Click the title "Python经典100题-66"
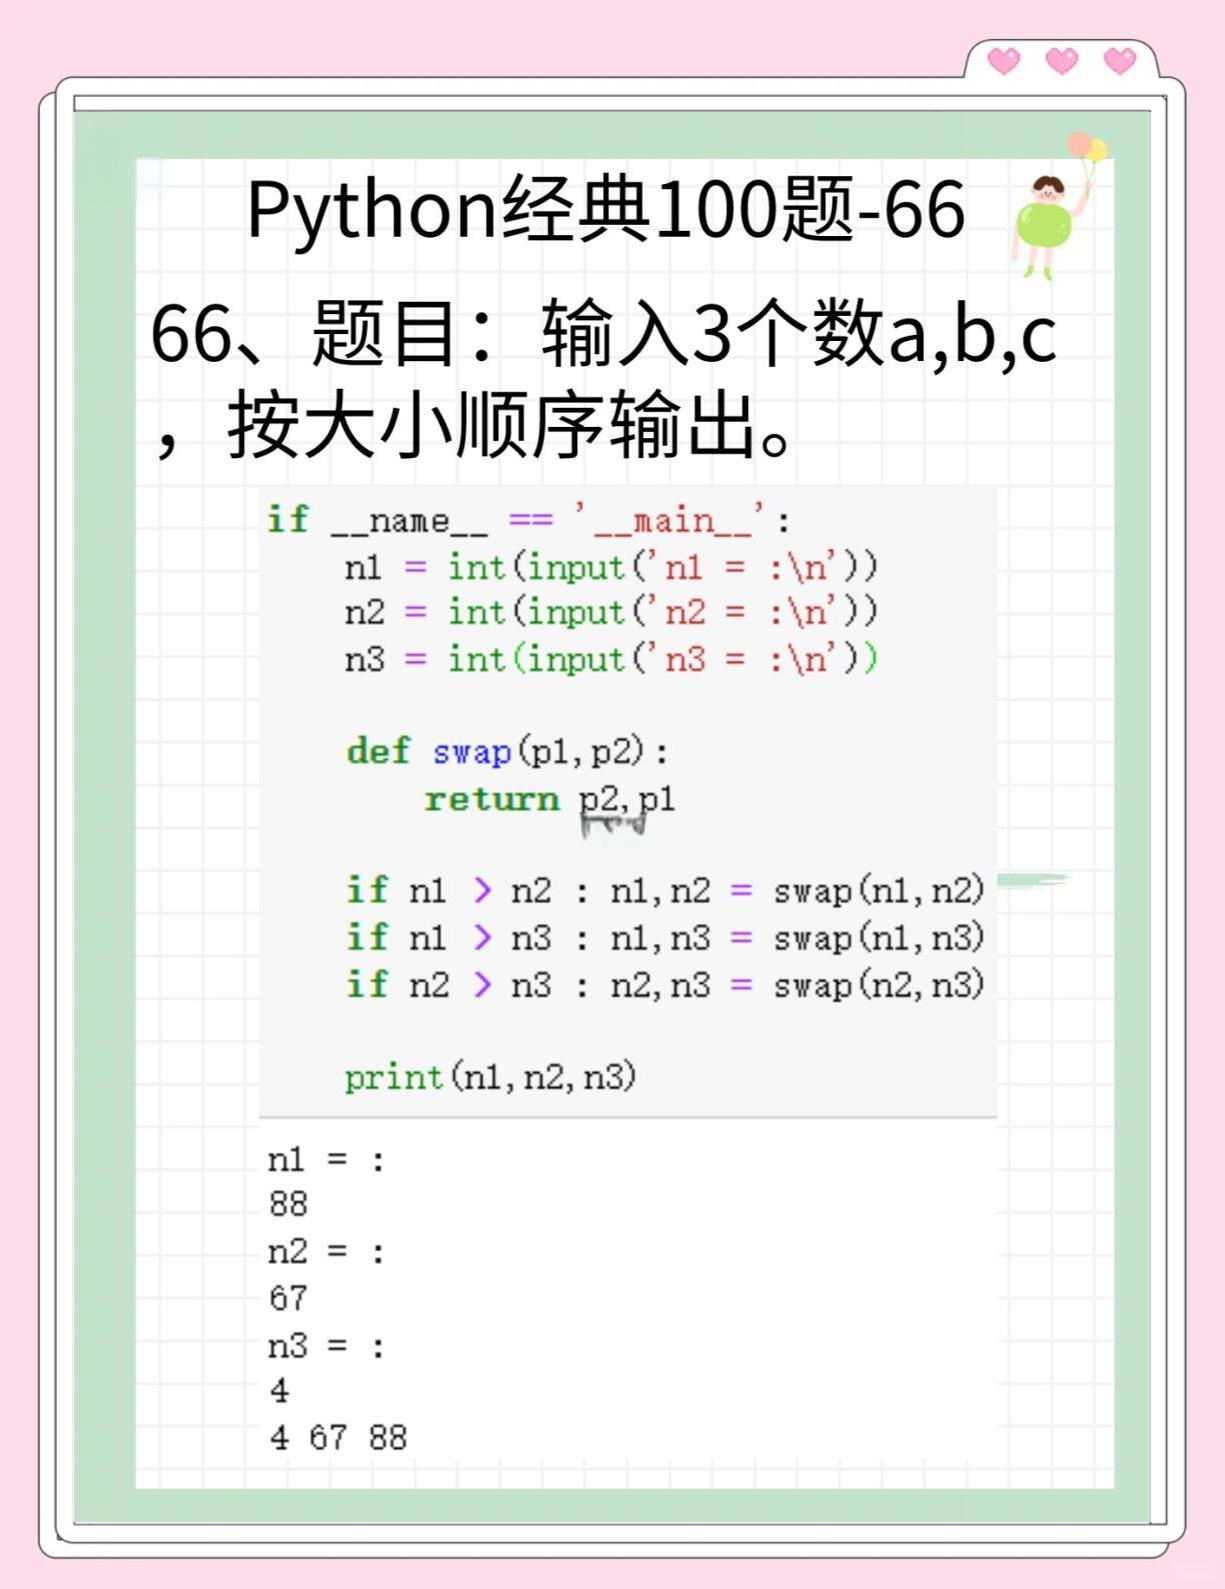 point(606,211)
